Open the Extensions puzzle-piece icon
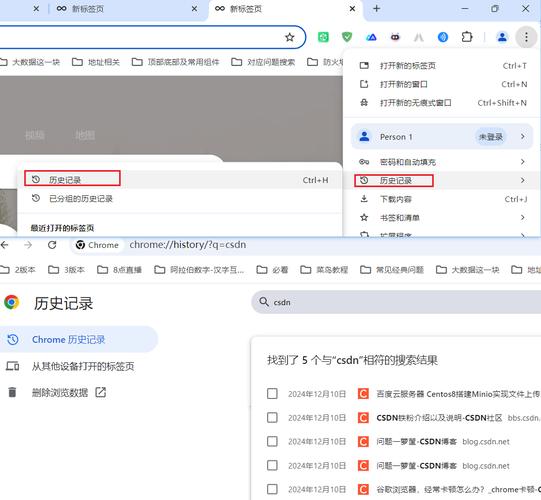The width and height of the screenshot is (541, 500). [467, 37]
